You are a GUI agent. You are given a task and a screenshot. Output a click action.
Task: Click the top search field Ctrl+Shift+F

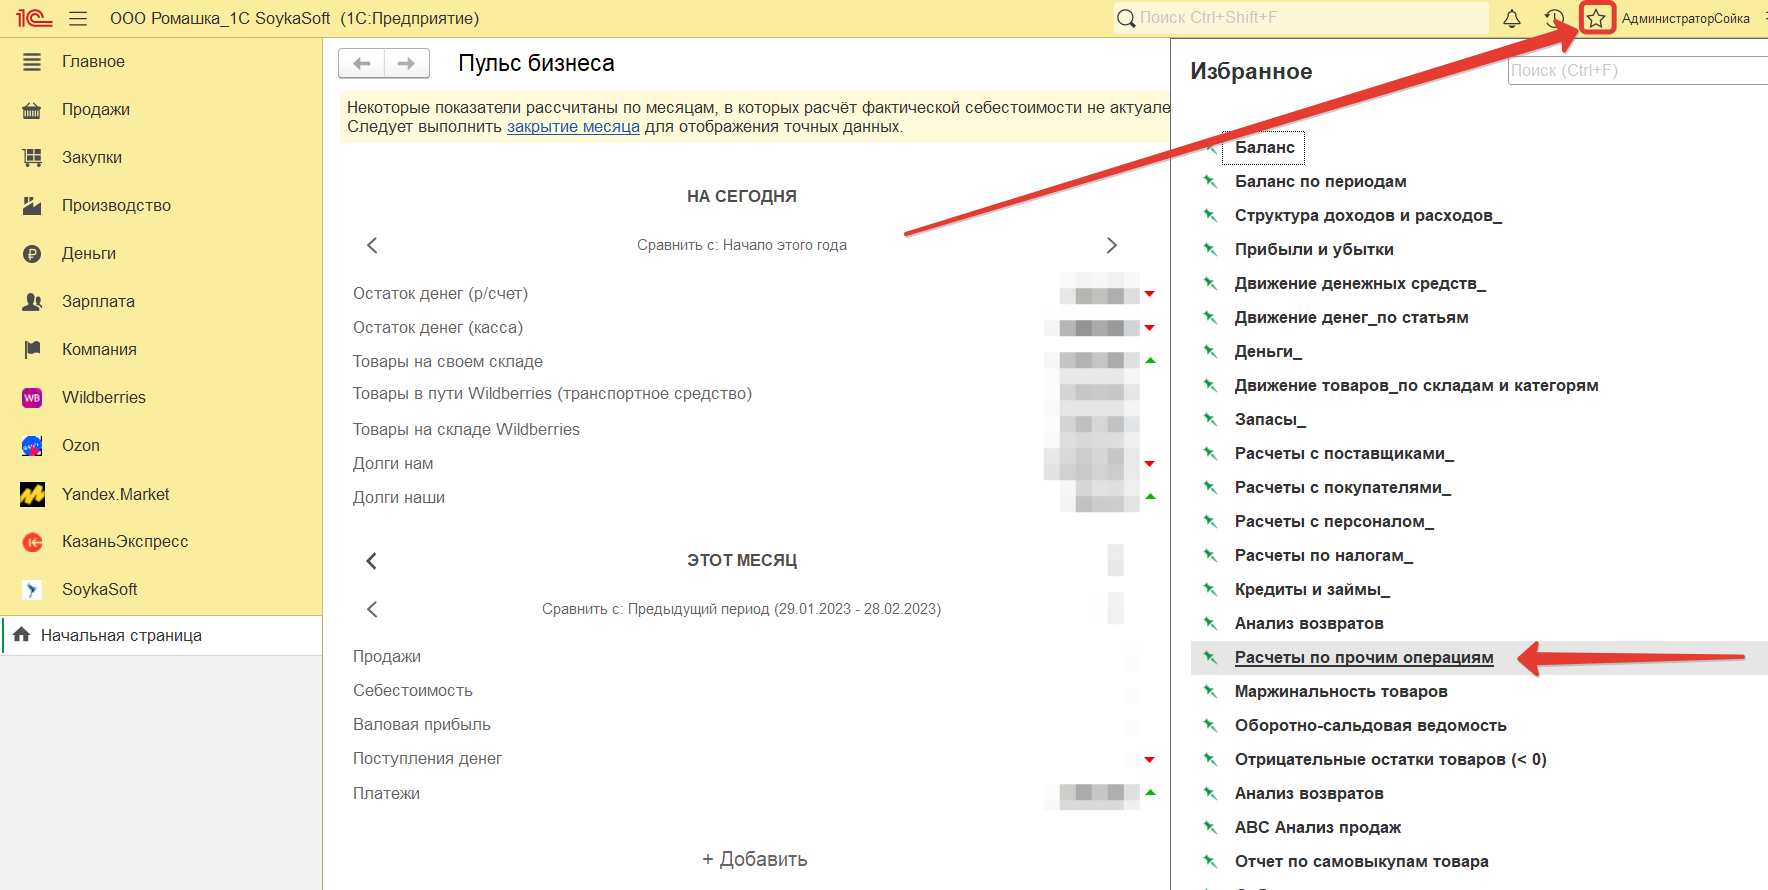[1301, 18]
